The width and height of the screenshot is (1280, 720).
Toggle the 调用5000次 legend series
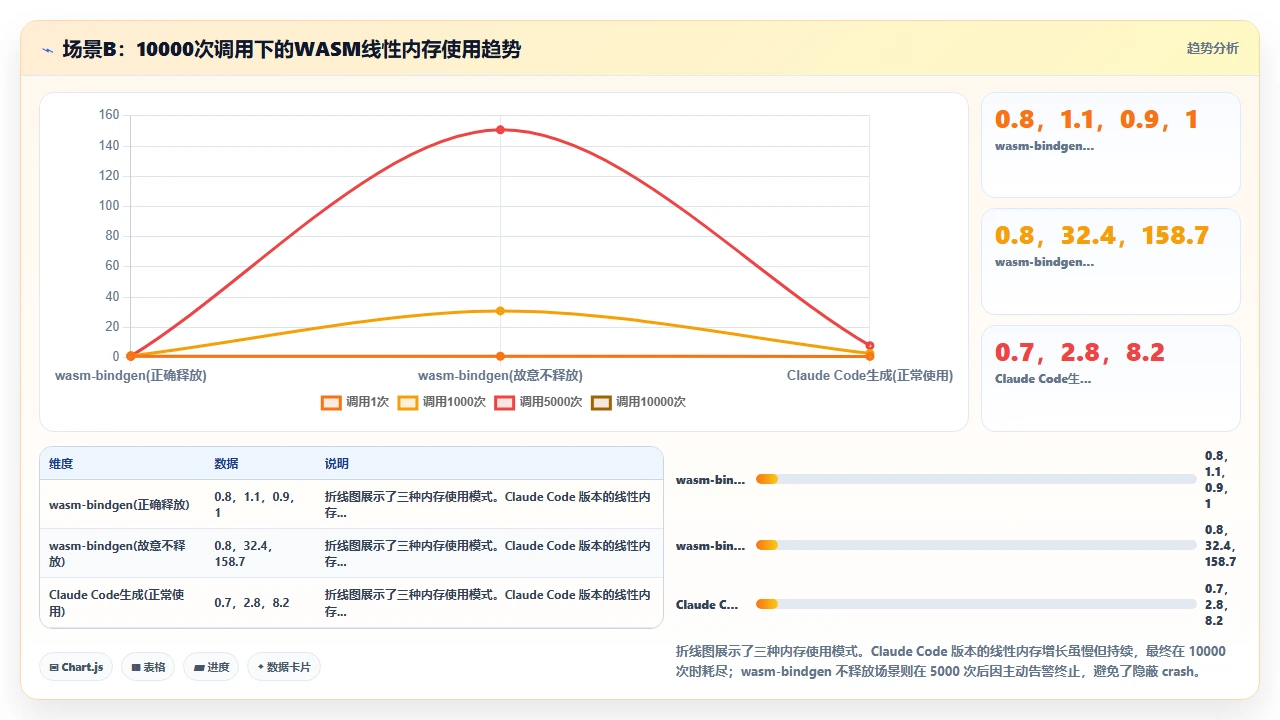(538, 402)
